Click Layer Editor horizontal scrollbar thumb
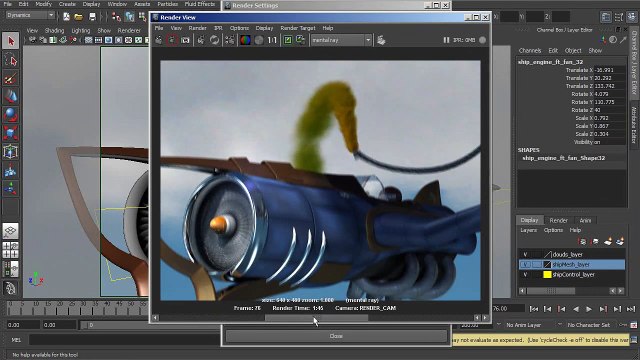640x360 pixels. (551, 291)
